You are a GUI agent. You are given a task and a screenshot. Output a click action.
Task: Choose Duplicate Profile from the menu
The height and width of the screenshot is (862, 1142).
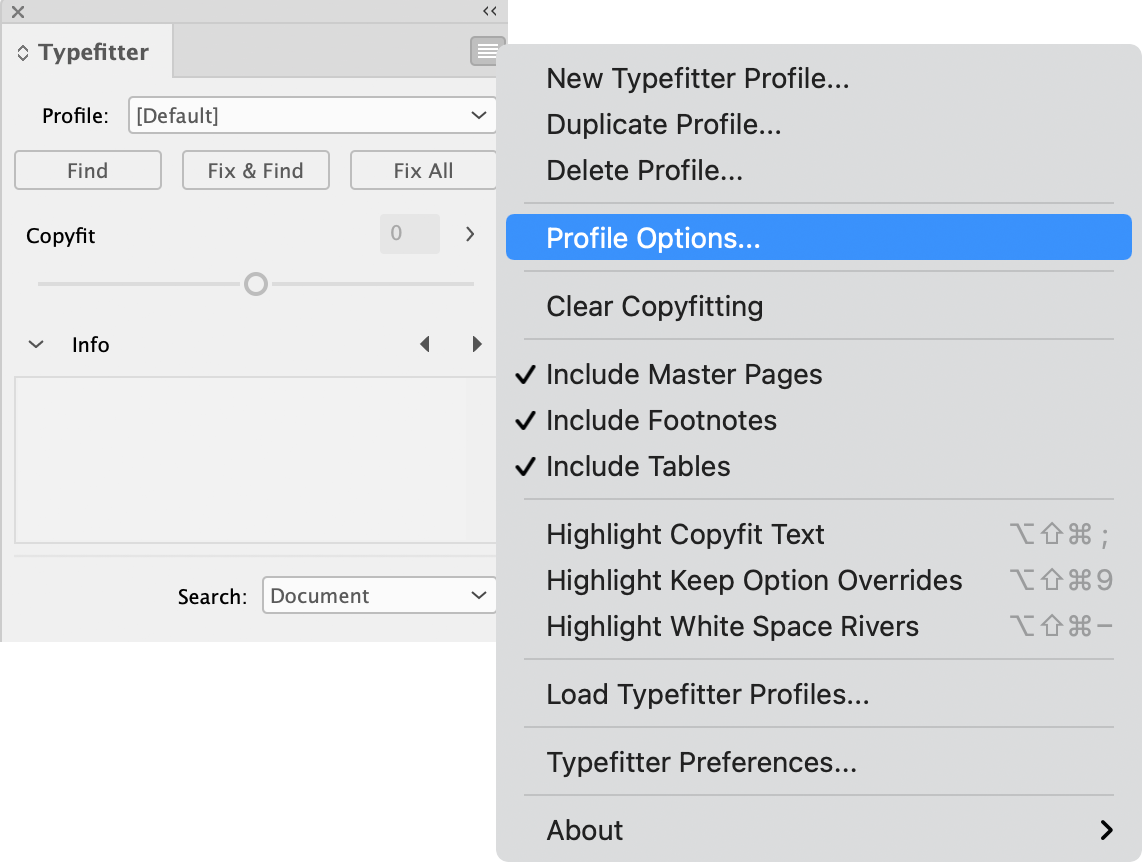(819, 124)
